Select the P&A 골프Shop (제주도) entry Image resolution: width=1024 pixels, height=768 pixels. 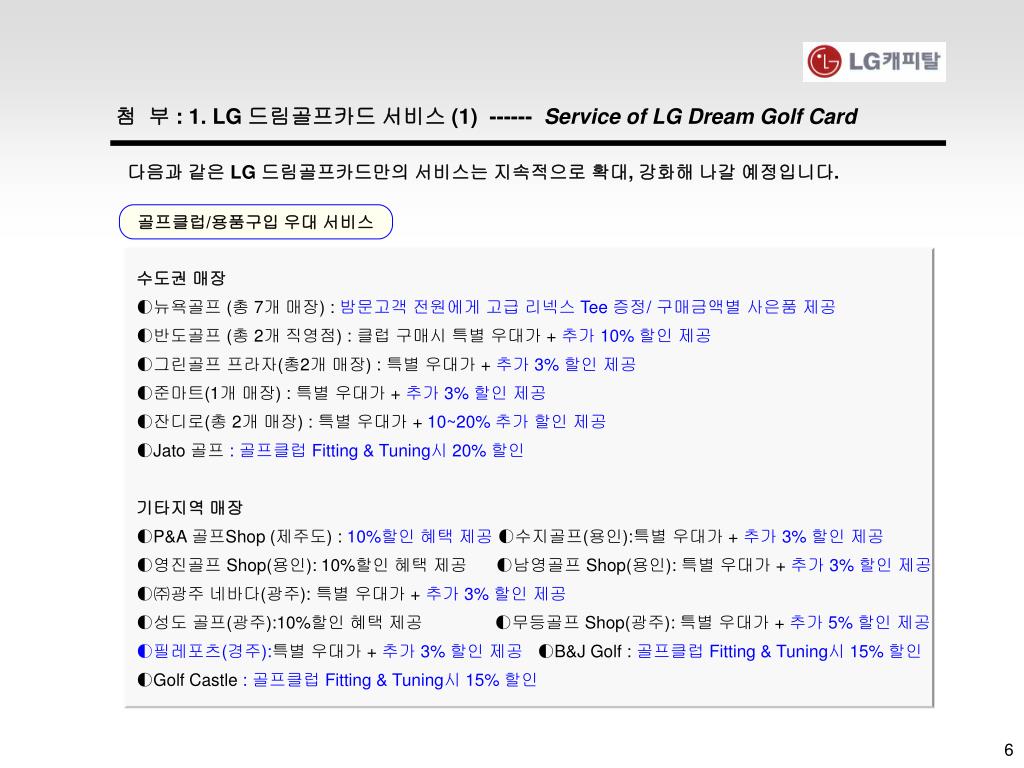314,537
